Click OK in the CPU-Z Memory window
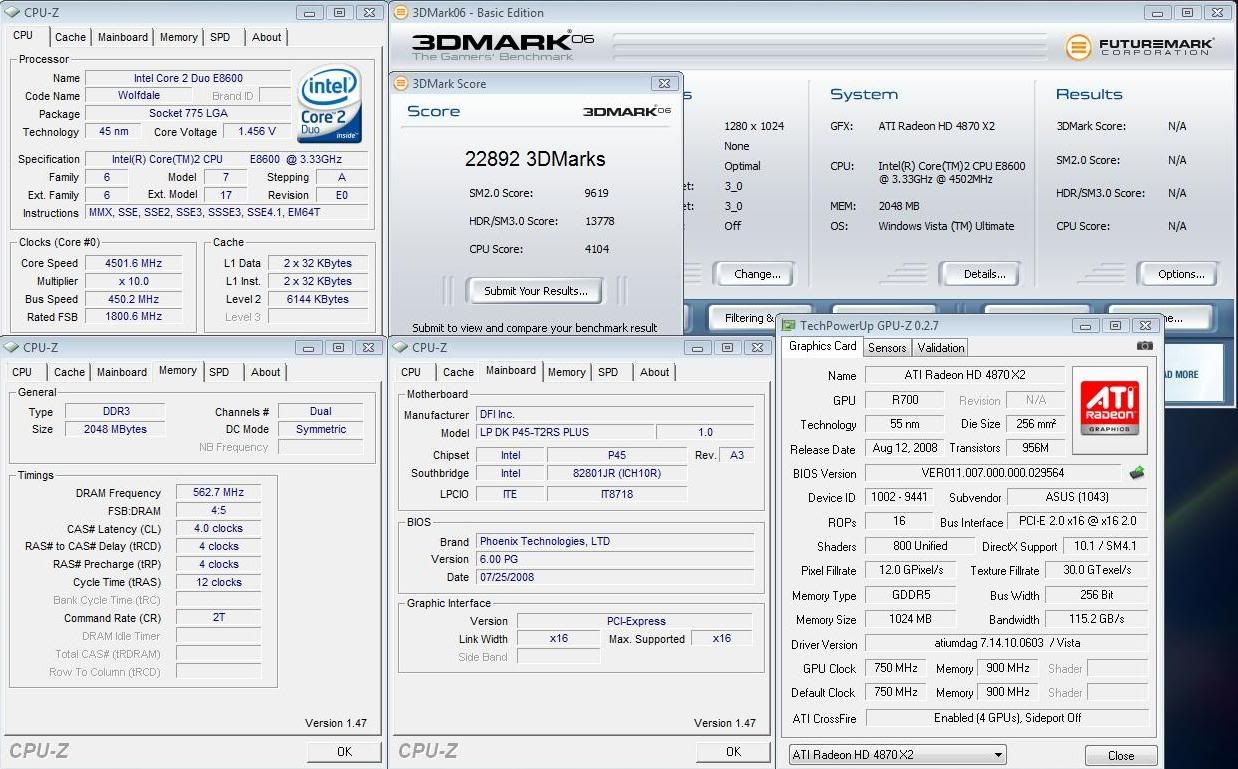The image size is (1238, 769). coord(344,752)
